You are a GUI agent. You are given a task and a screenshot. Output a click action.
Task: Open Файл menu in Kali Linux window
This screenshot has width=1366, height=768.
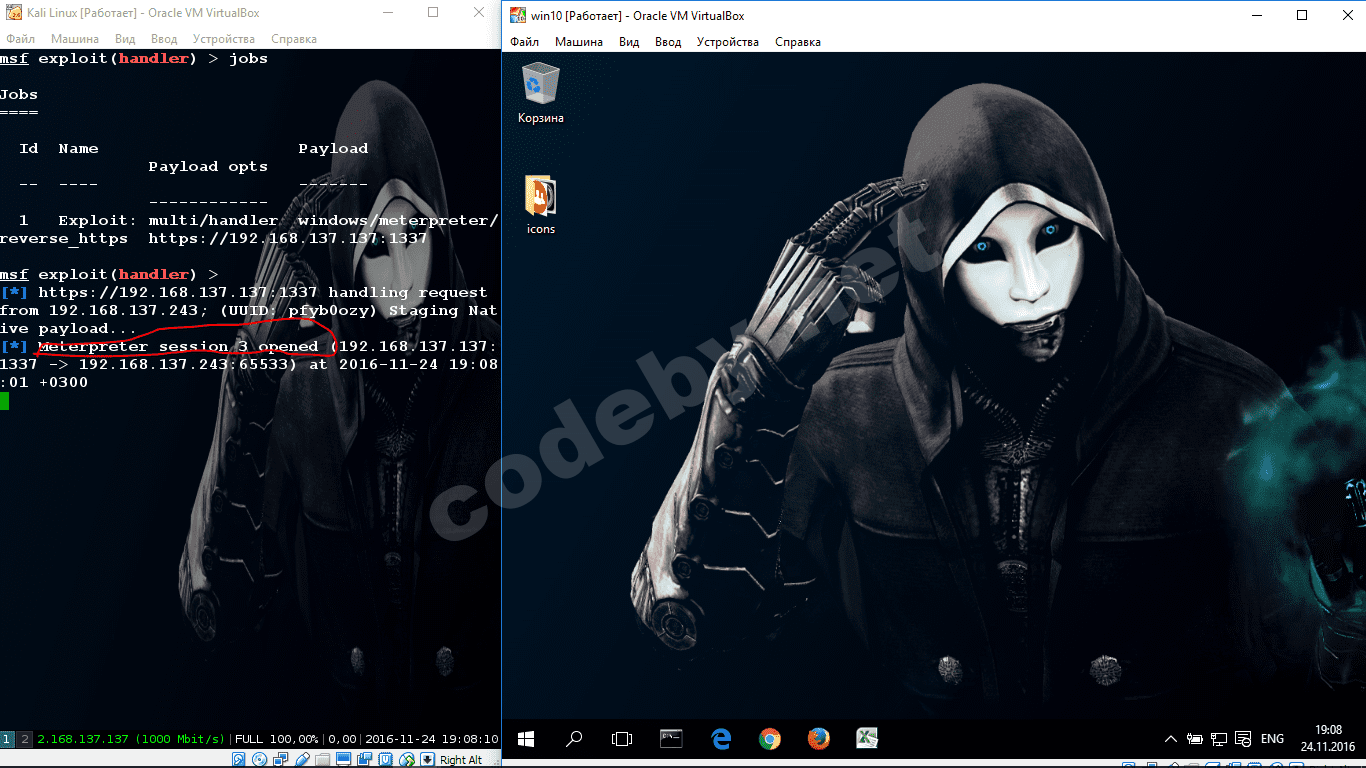point(20,39)
